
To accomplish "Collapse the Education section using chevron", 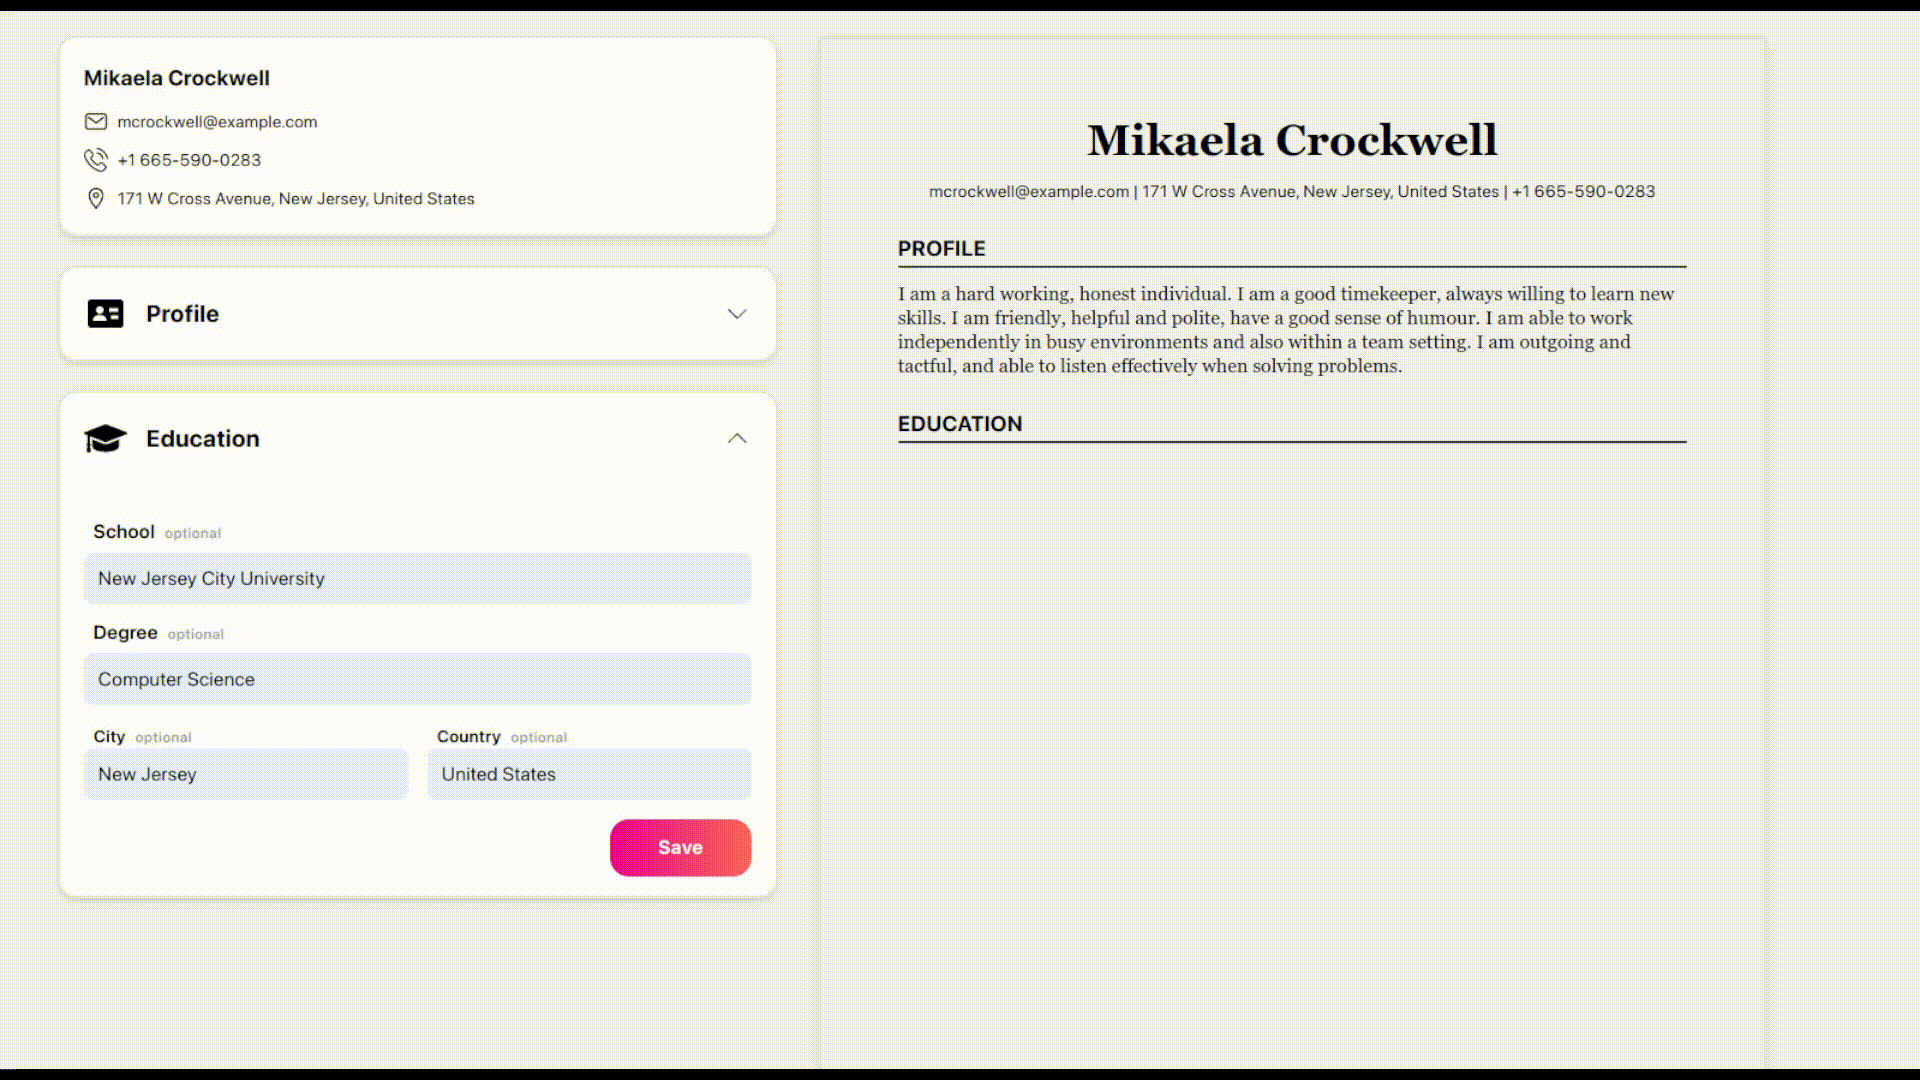I will (x=737, y=438).
